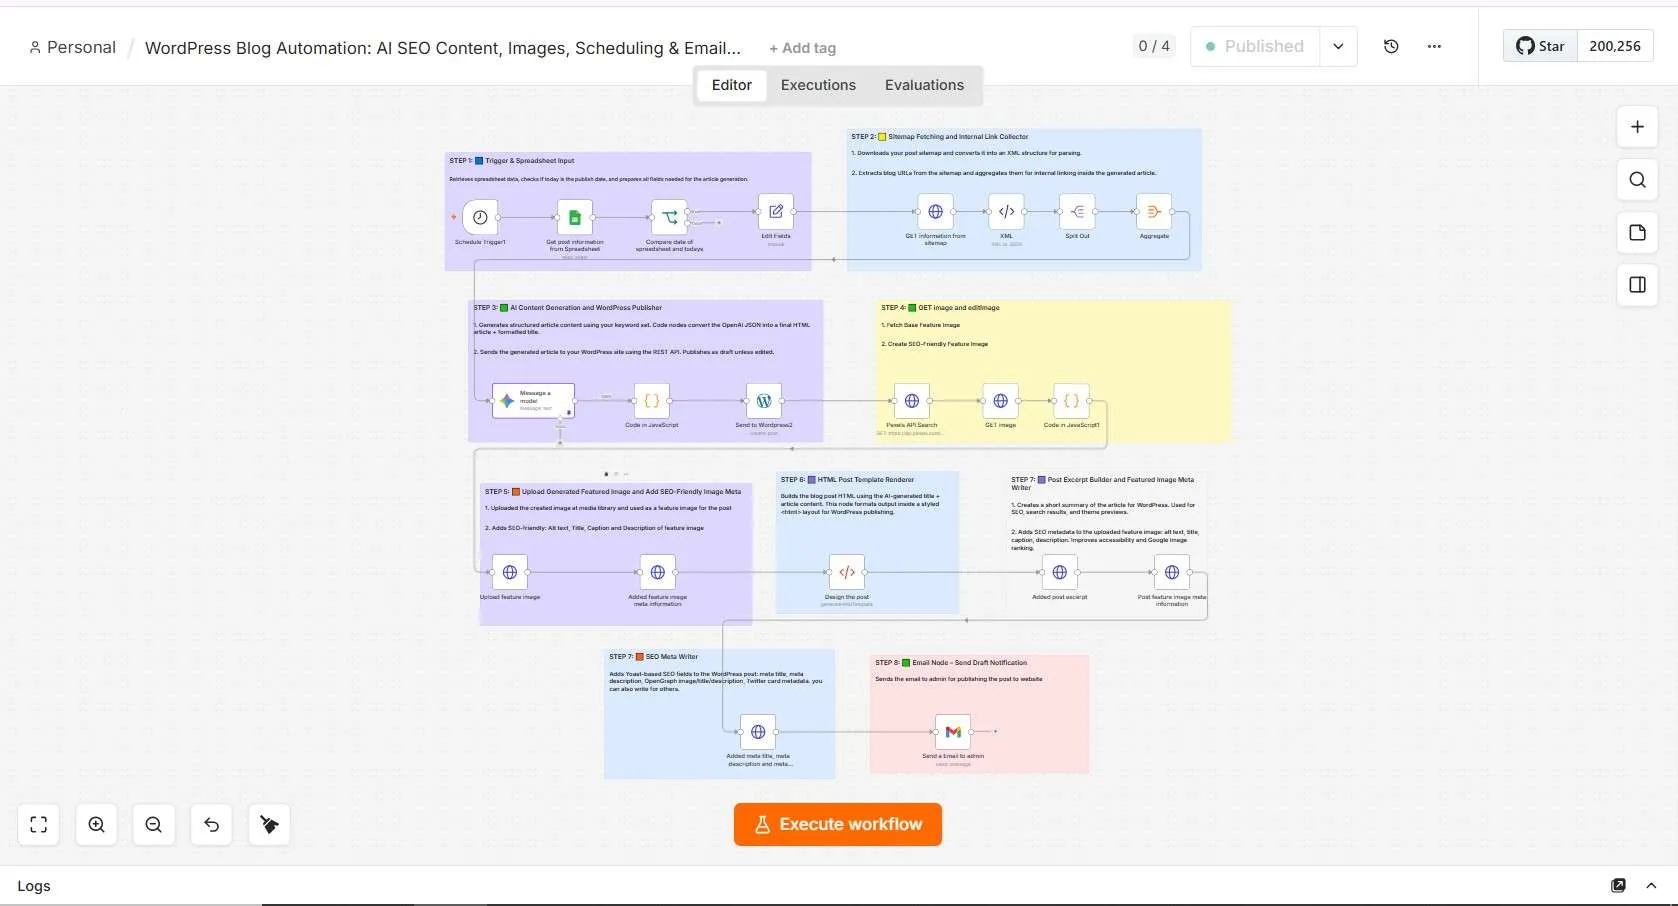Click the GitHub Star button
This screenshot has height=906, width=1678.
tap(1540, 46)
